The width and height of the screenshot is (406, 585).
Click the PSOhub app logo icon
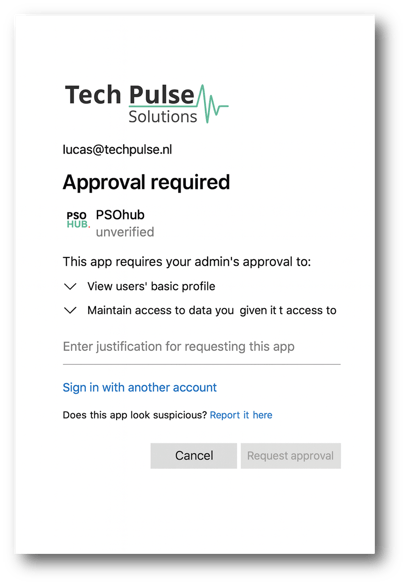click(x=78, y=220)
